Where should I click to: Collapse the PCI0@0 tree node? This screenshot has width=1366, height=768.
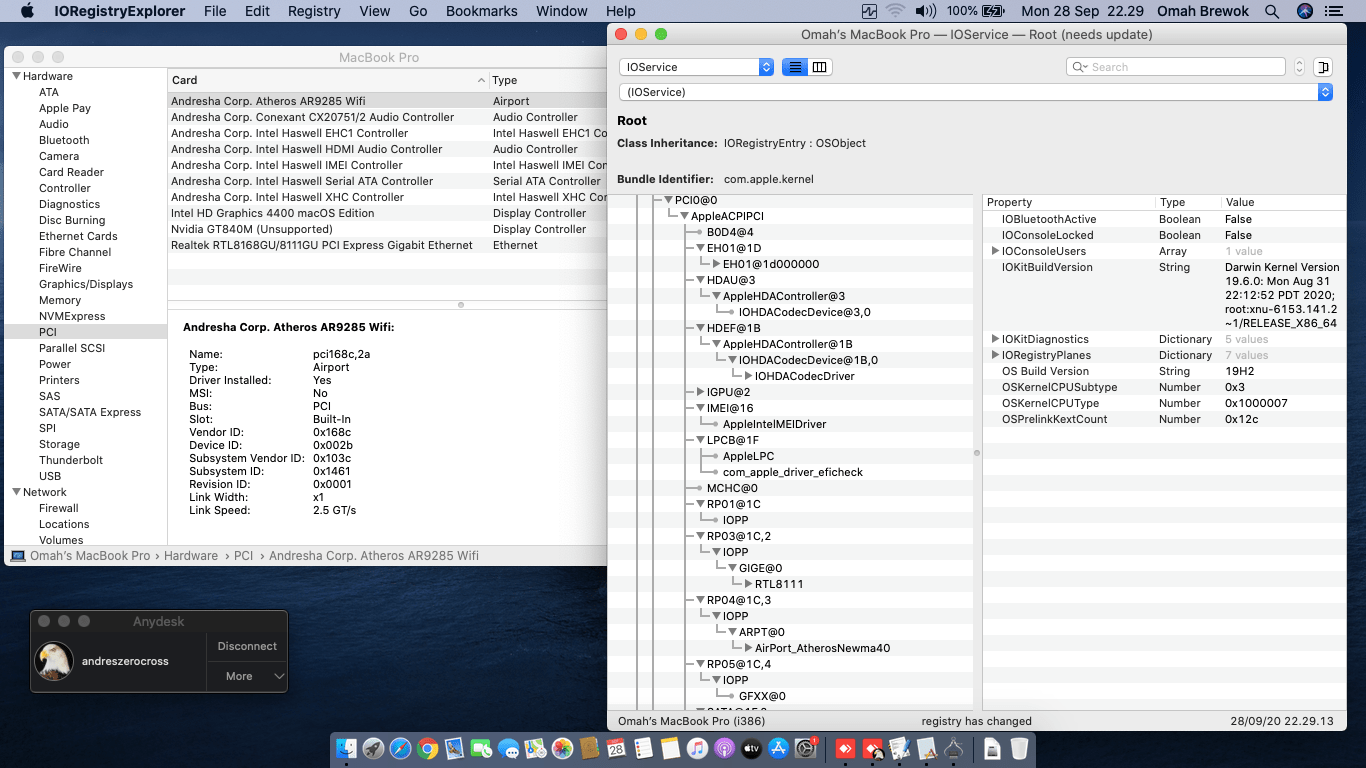pyautogui.click(x=668, y=200)
